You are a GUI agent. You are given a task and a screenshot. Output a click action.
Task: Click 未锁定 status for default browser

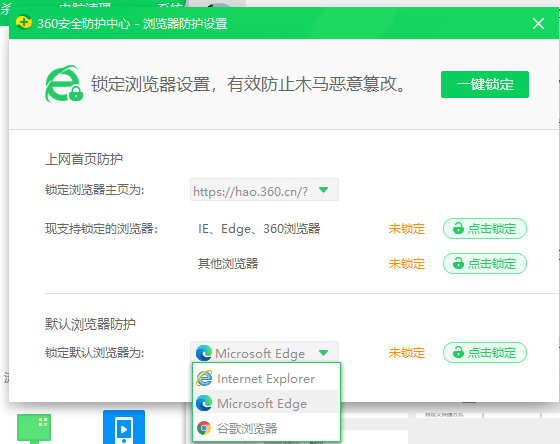[407, 353]
